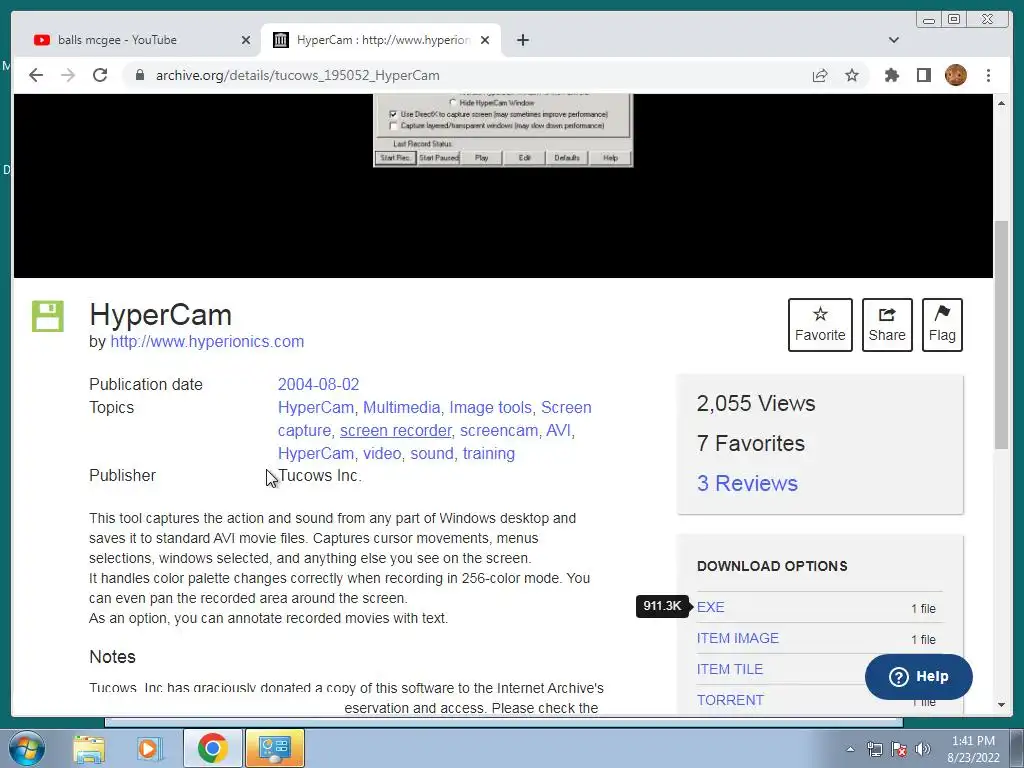Close the HyperCam tab
This screenshot has height=768, width=1024.
click(485, 40)
